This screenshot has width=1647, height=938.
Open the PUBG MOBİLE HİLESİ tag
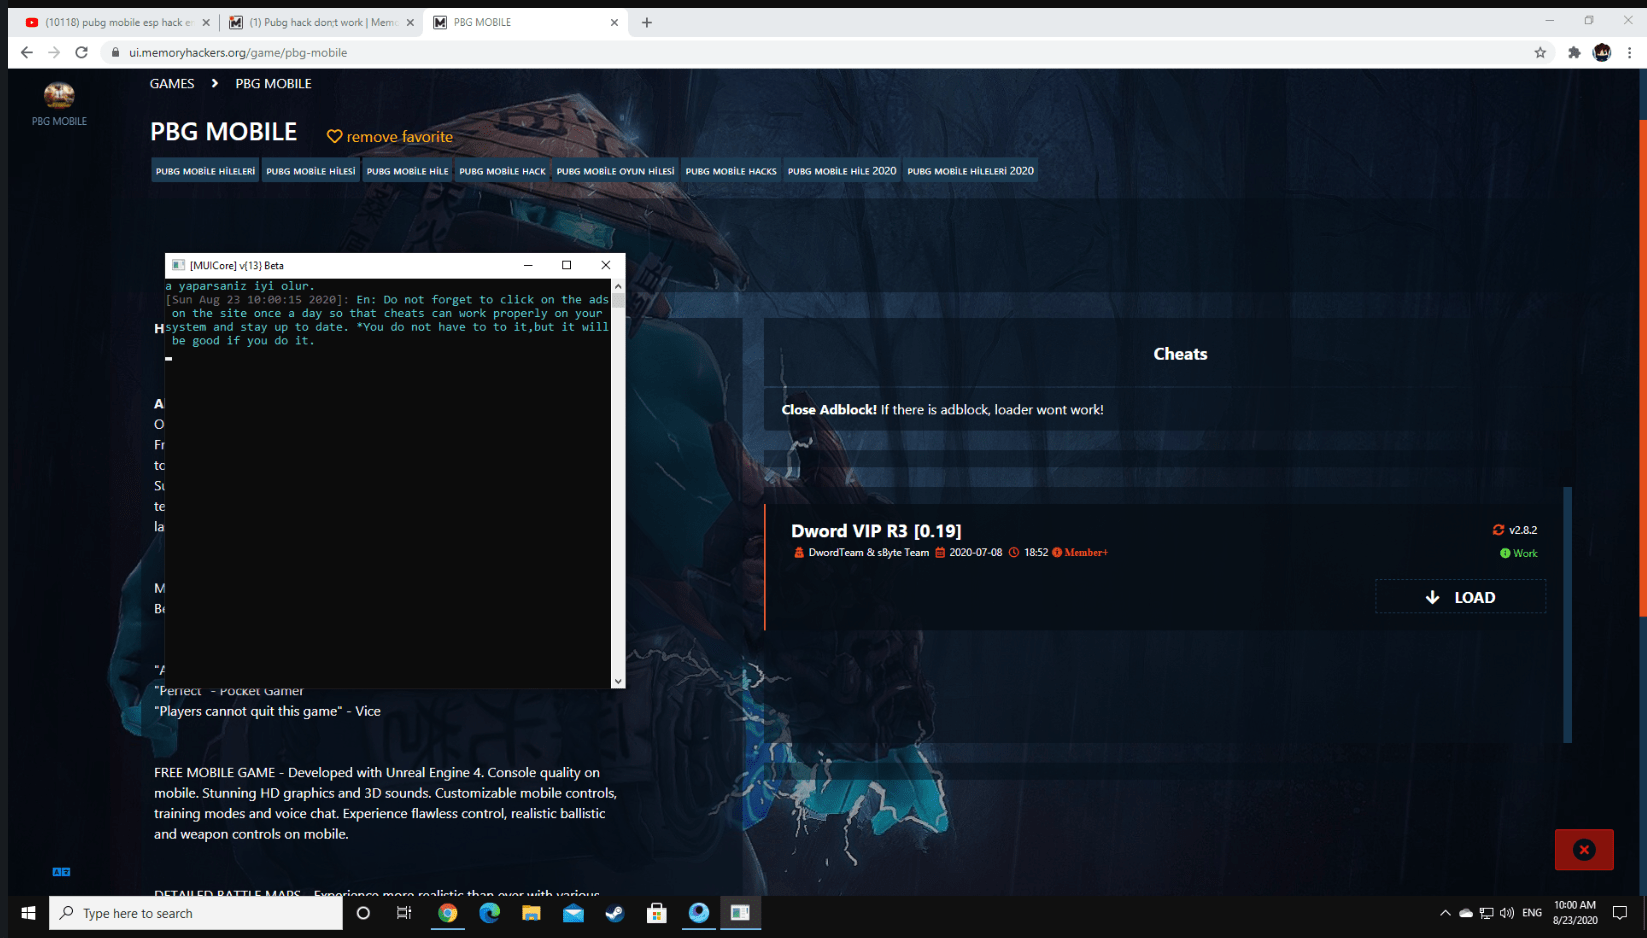pos(310,171)
